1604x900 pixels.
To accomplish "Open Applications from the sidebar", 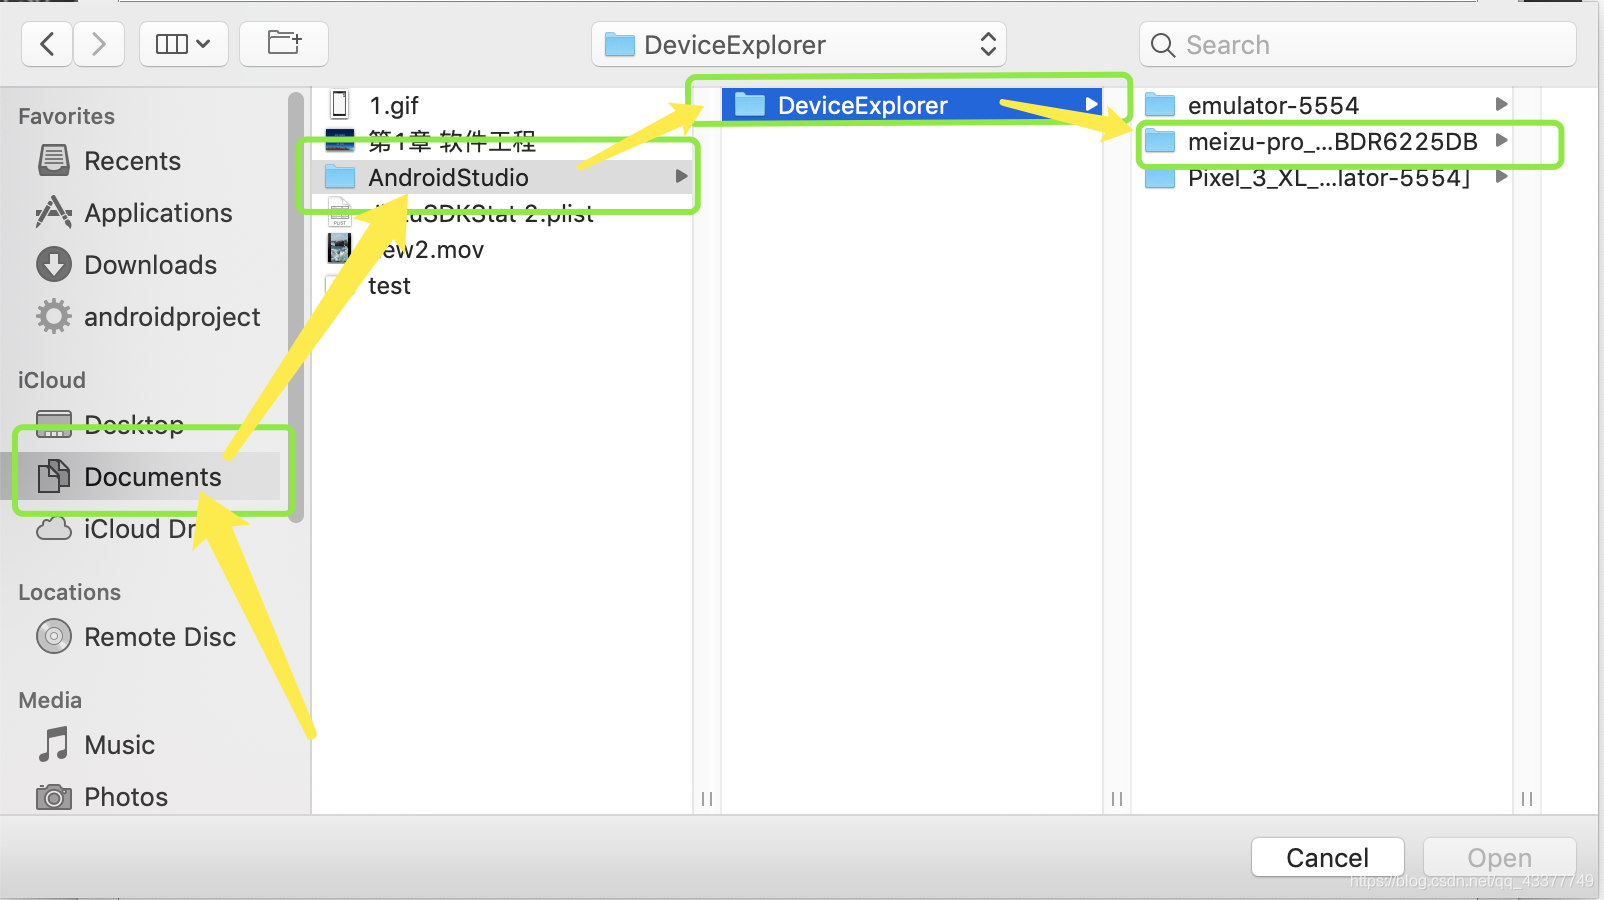I will (158, 213).
